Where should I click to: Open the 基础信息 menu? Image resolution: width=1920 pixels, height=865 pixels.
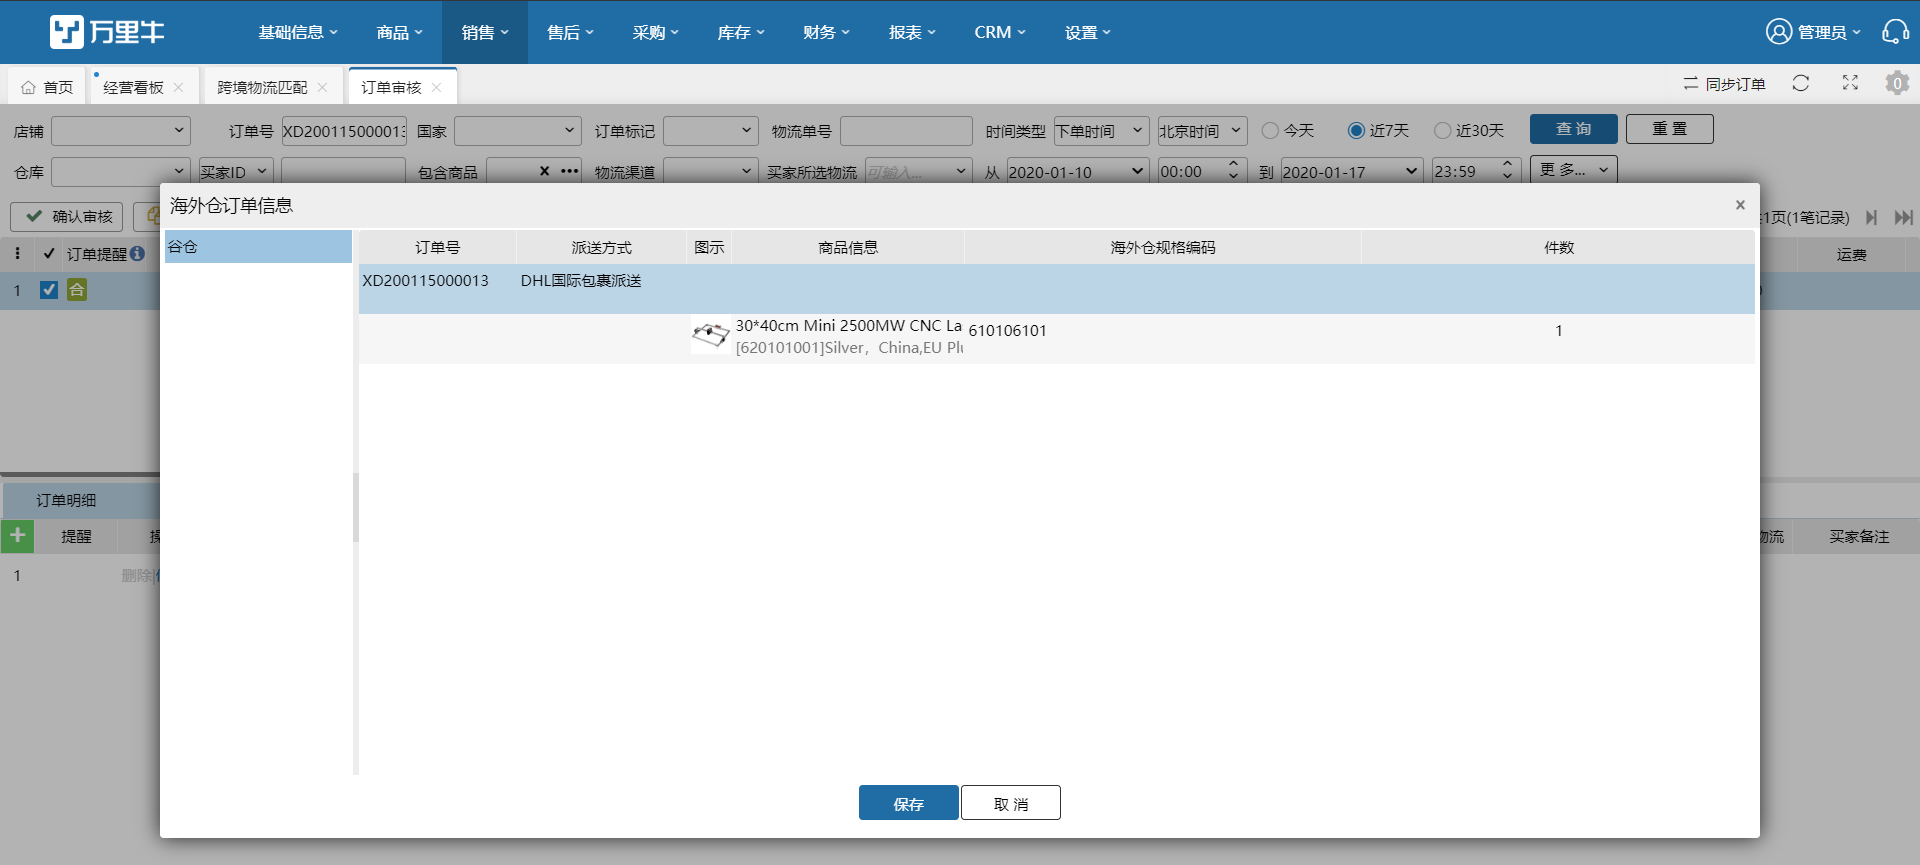[x=298, y=32]
